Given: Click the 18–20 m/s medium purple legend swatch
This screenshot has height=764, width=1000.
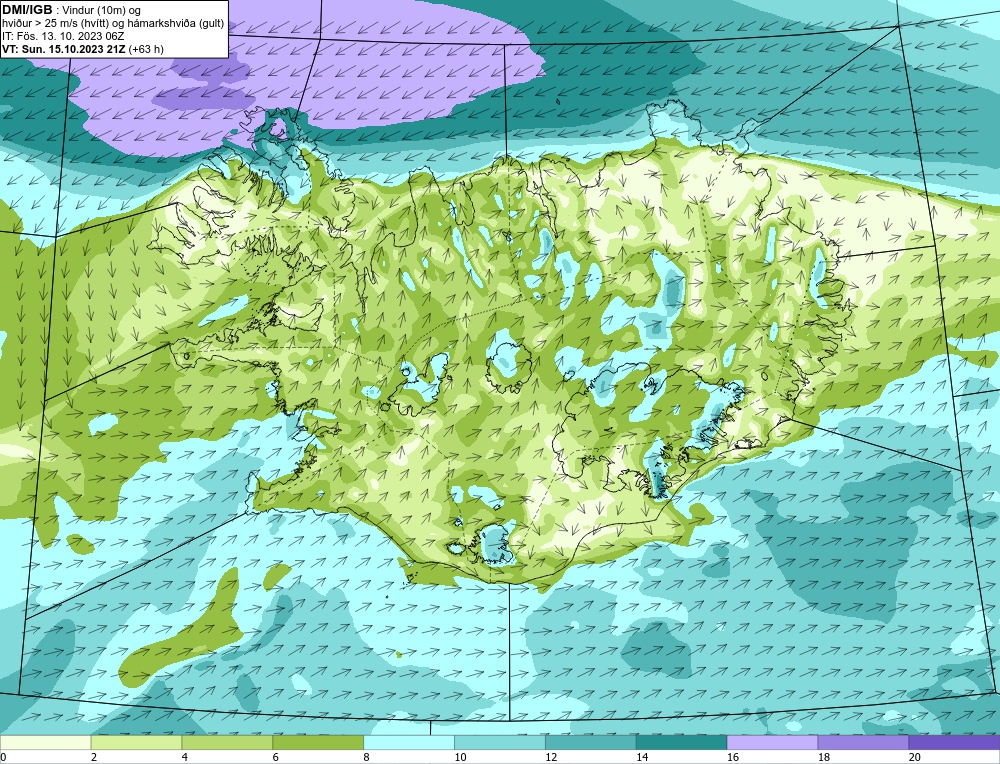Looking at the screenshot, I should [864, 742].
